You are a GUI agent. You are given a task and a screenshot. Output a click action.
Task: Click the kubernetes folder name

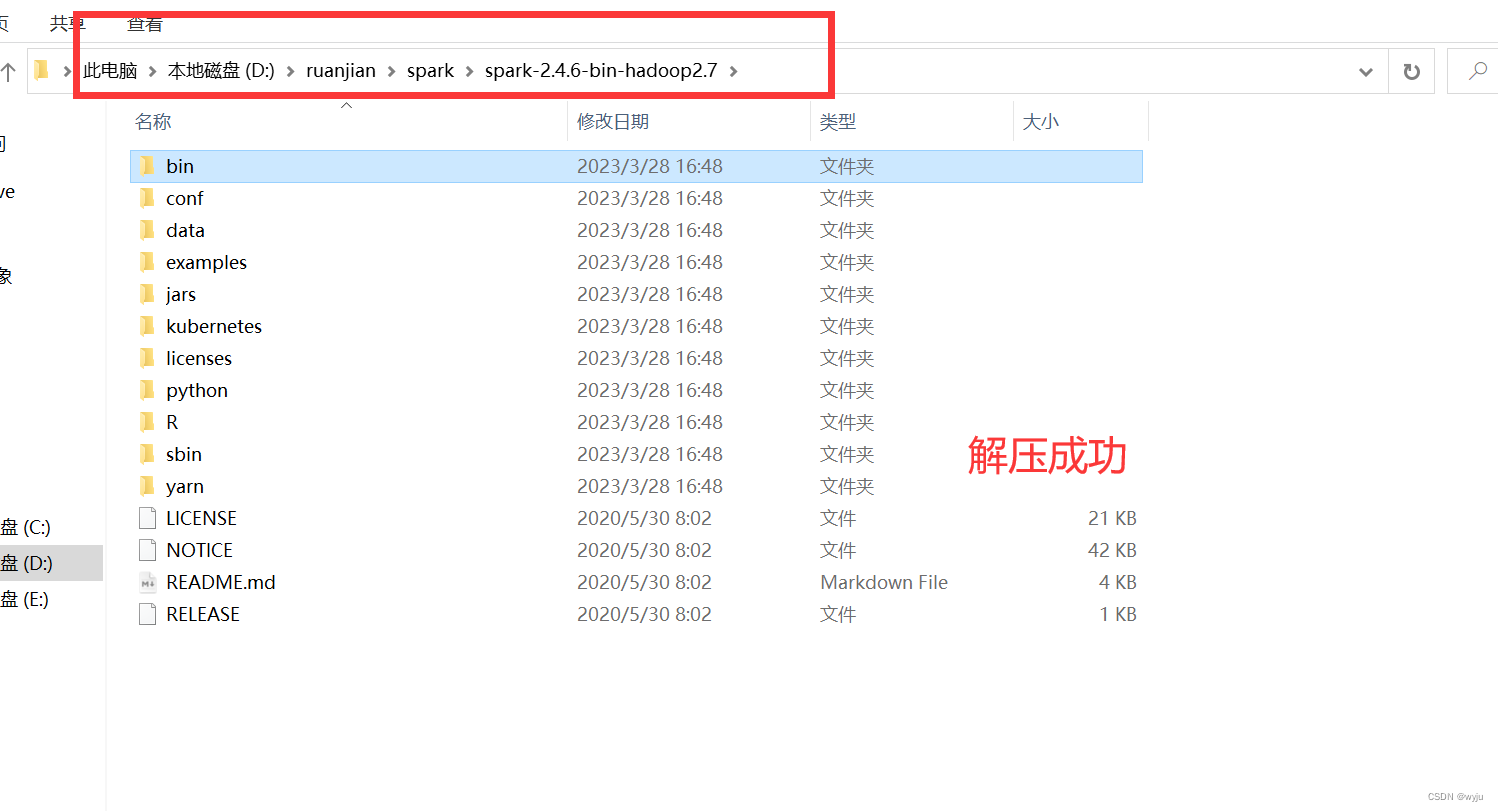(214, 326)
